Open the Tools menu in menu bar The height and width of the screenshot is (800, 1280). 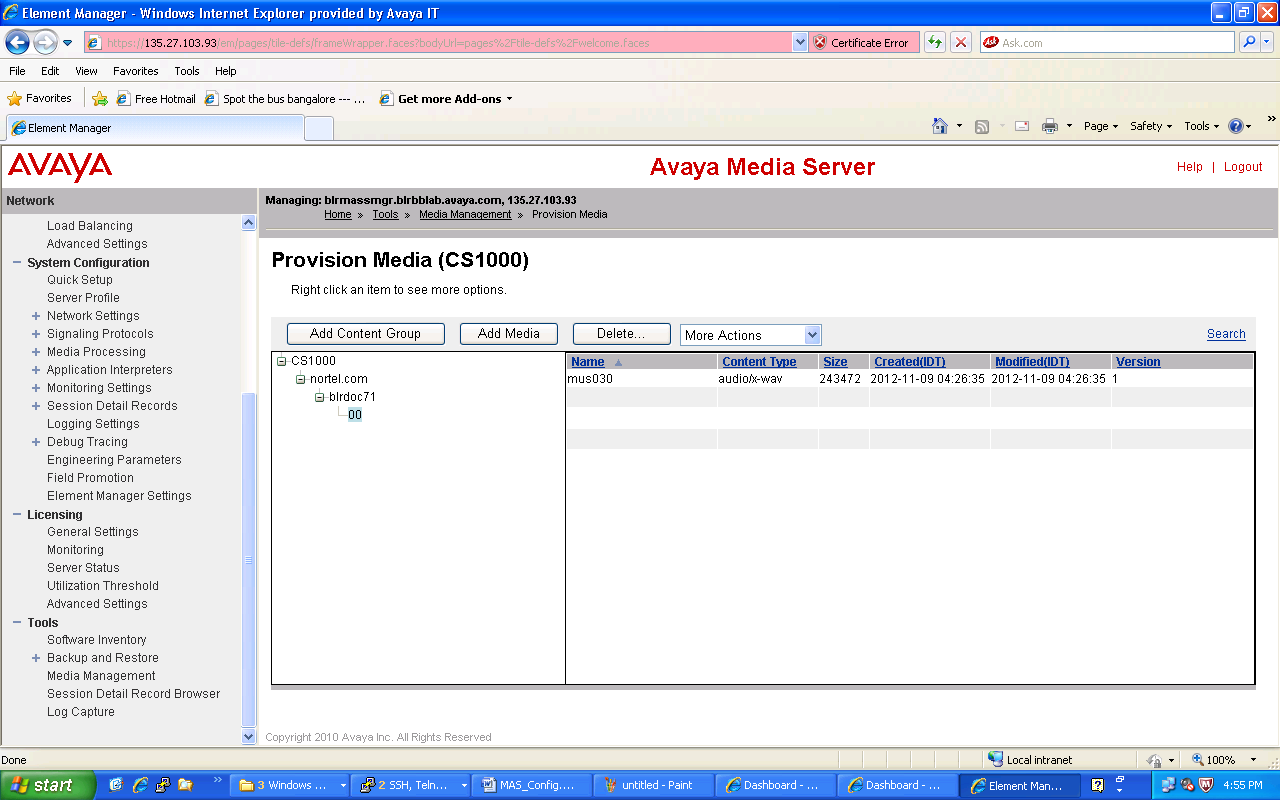187,71
